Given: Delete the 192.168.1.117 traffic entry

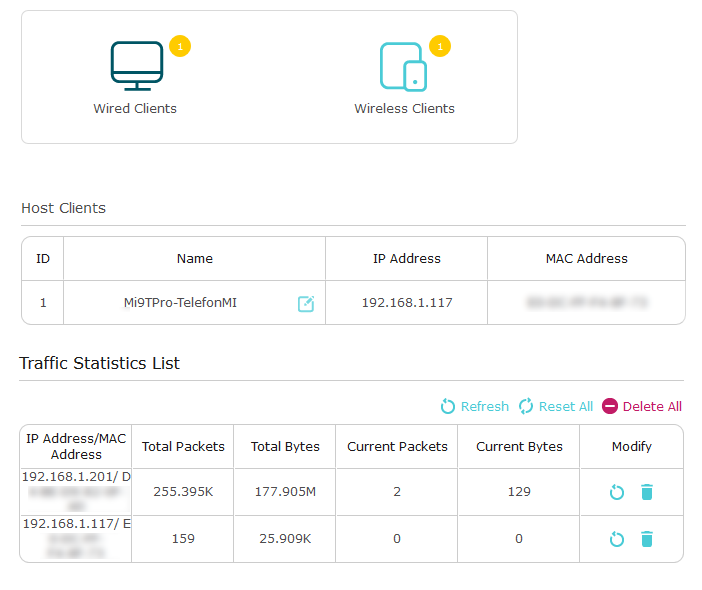Looking at the screenshot, I should (647, 539).
